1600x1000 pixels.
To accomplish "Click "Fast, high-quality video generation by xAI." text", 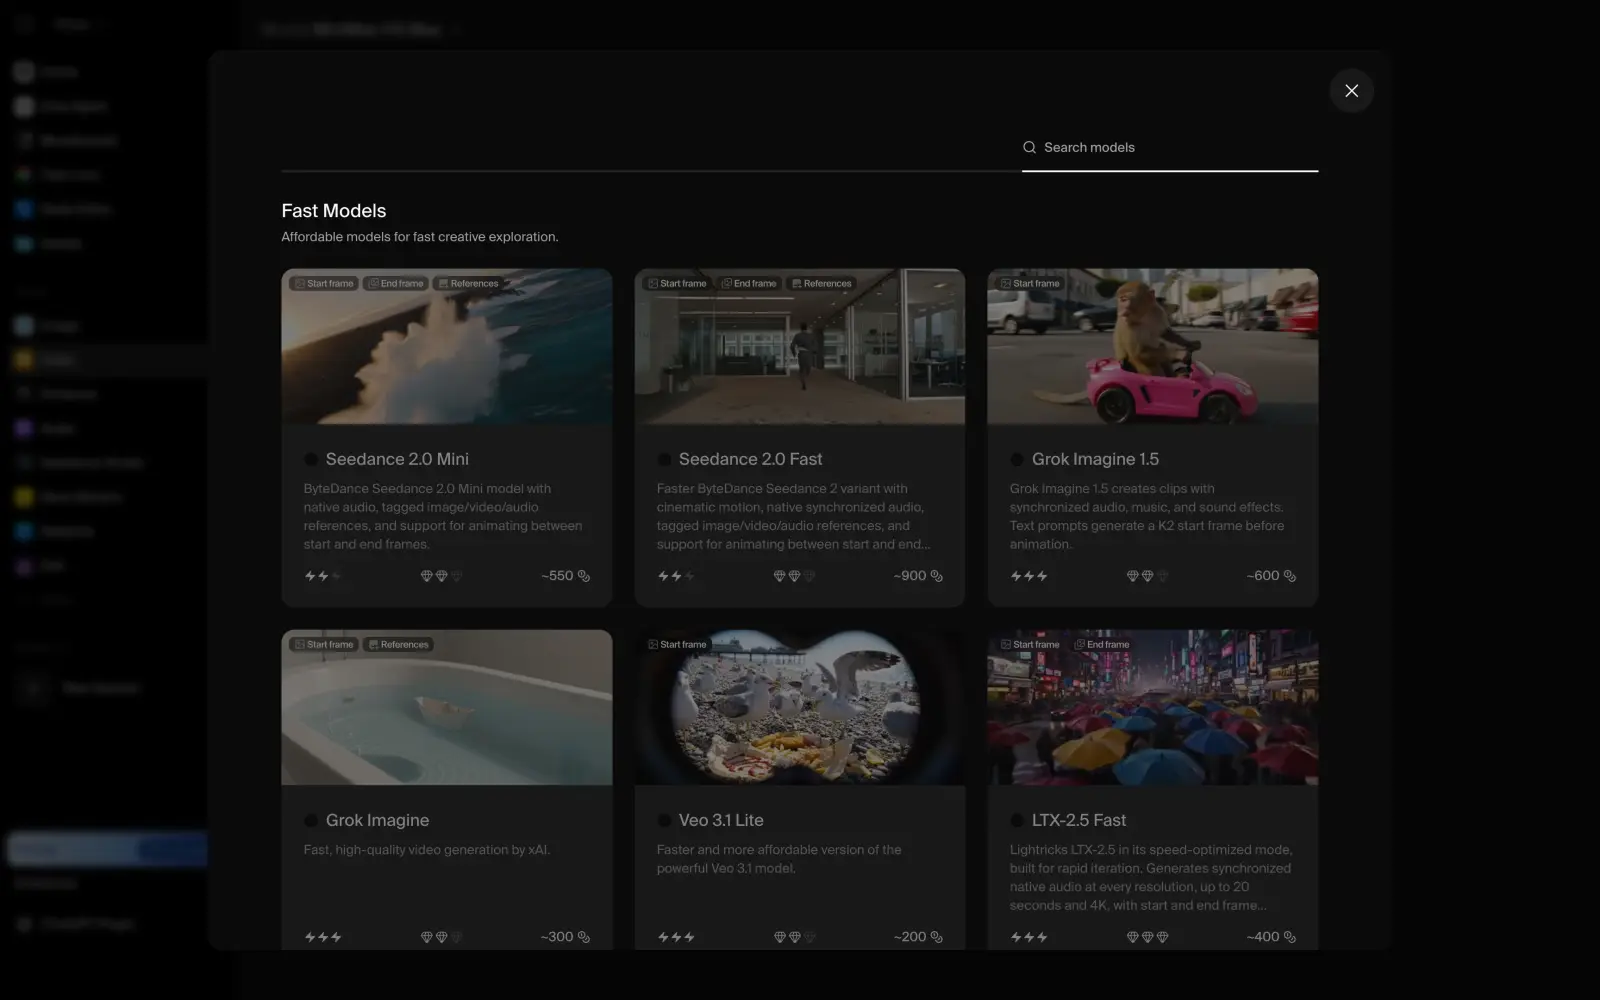I will coord(427,850).
